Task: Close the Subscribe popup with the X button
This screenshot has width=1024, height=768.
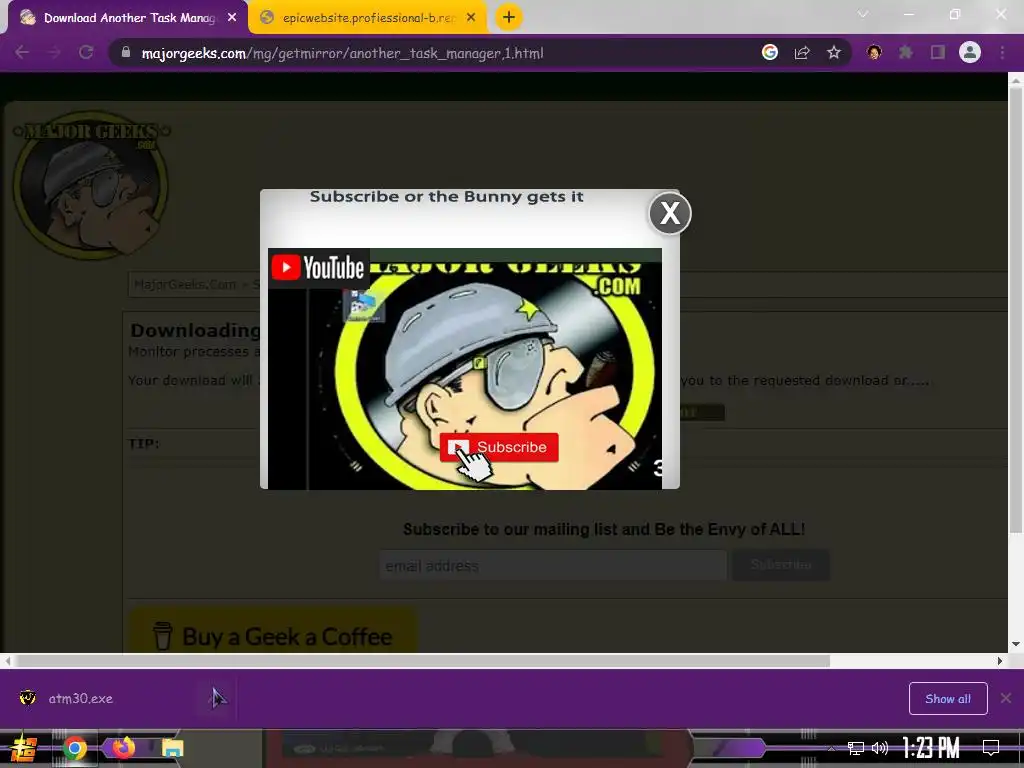Action: [669, 213]
